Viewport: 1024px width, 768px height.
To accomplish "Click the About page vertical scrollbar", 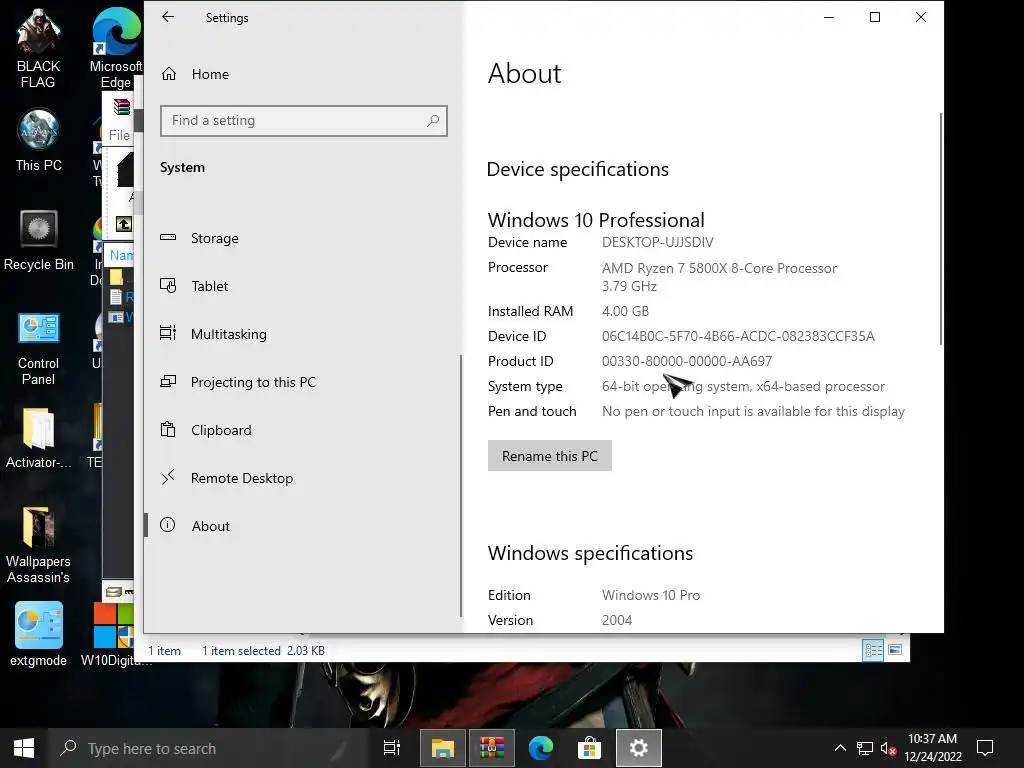I will pyautogui.click(x=940, y=229).
